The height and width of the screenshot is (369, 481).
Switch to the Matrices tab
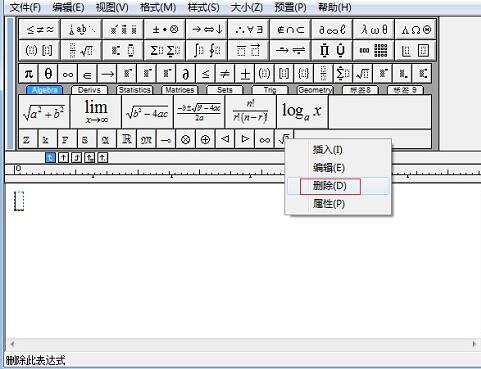coord(179,90)
